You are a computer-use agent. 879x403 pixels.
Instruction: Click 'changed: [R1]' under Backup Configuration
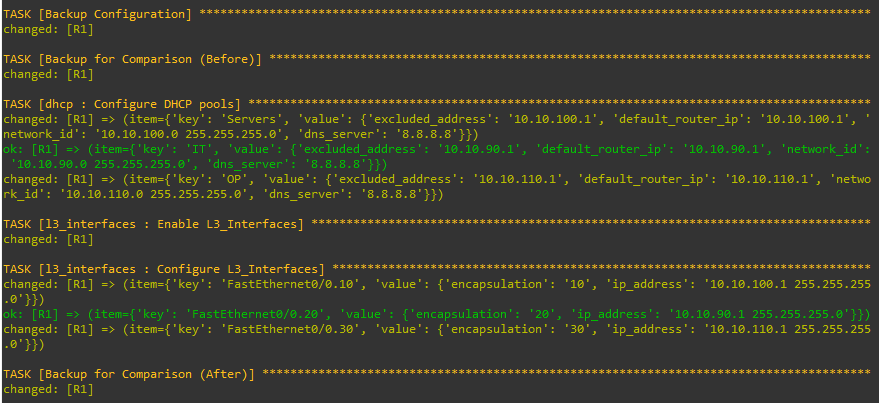pos(35,30)
